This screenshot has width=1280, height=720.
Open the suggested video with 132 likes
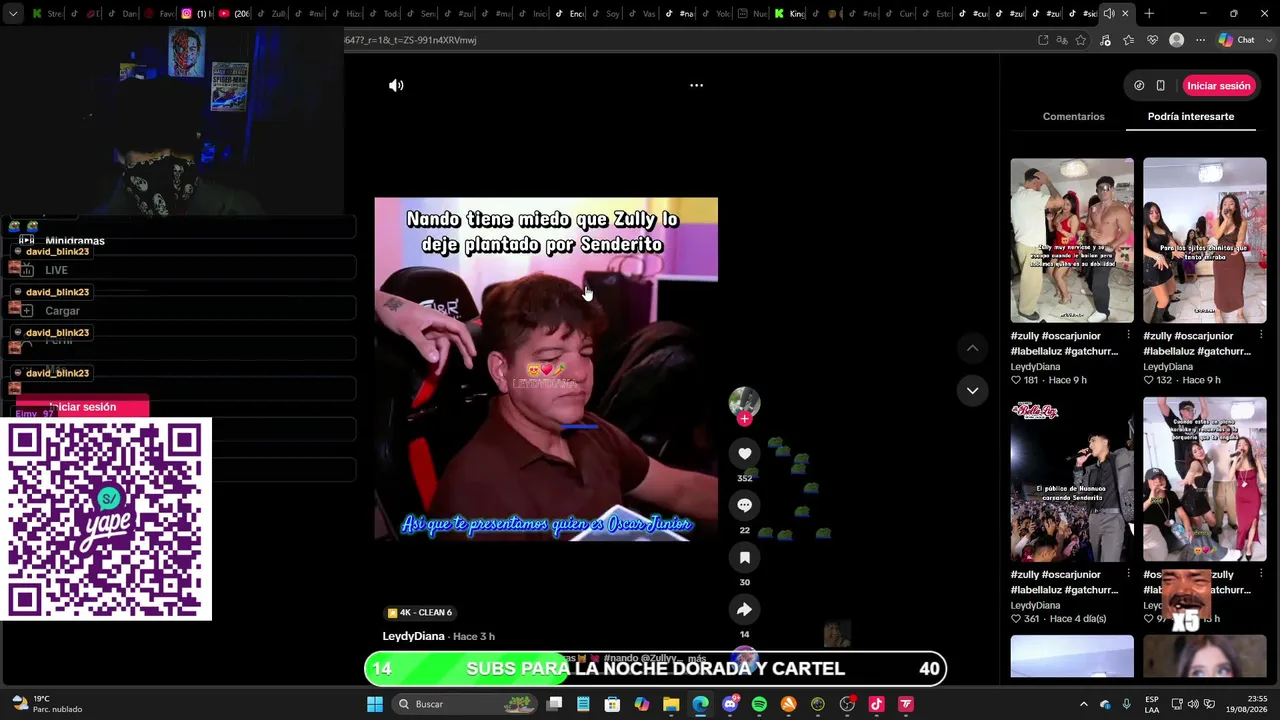point(1204,240)
